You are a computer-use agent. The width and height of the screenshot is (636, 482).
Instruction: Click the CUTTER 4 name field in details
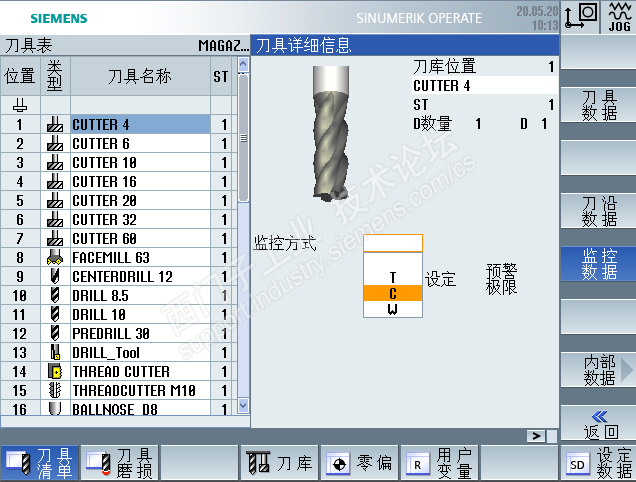485,86
